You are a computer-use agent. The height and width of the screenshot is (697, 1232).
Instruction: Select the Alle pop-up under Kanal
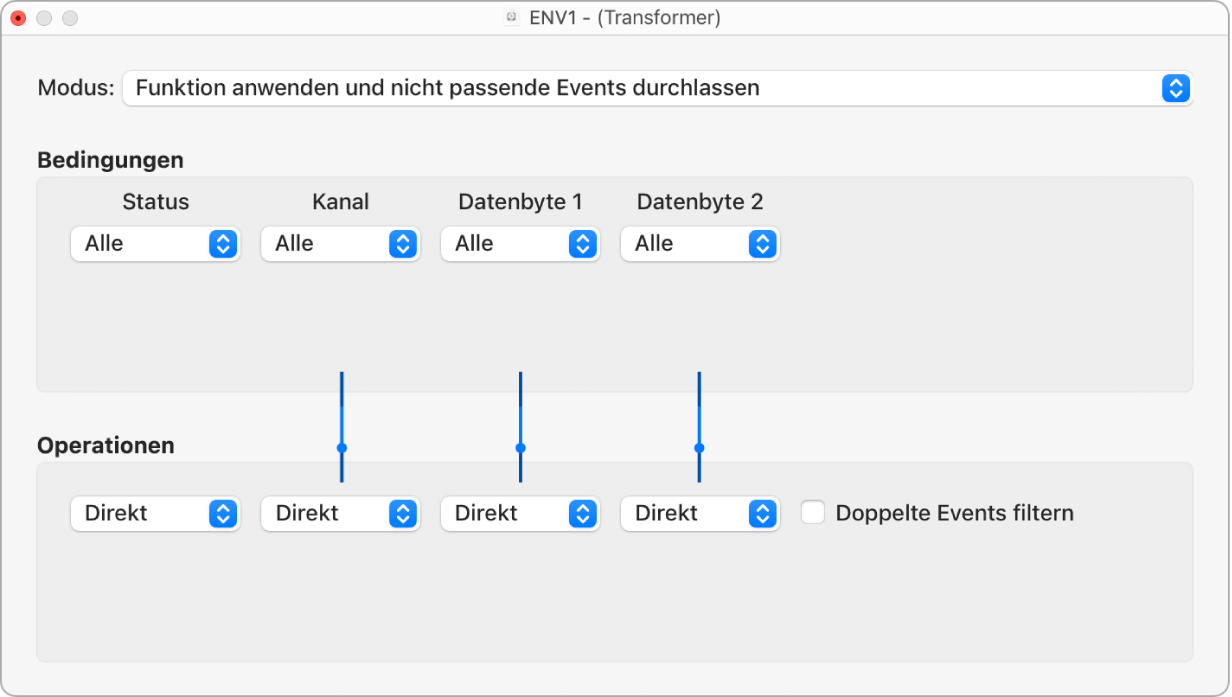pyautogui.click(x=340, y=243)
